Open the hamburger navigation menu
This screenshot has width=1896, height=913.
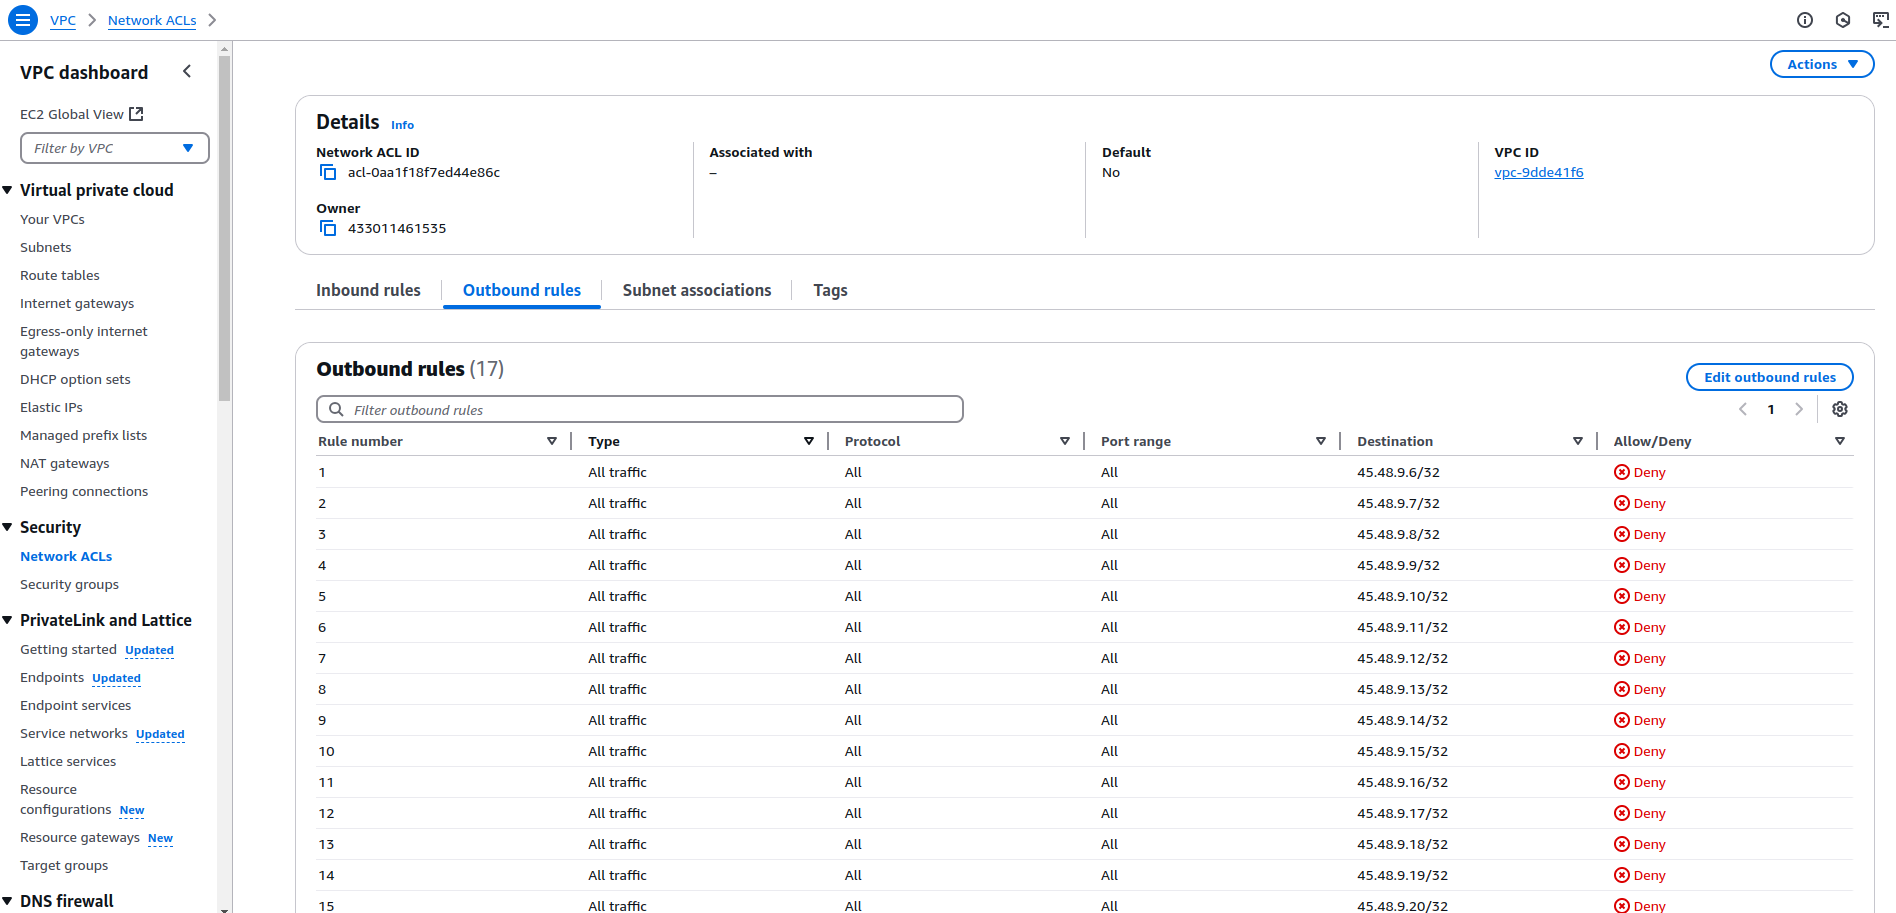click(22, 20)
